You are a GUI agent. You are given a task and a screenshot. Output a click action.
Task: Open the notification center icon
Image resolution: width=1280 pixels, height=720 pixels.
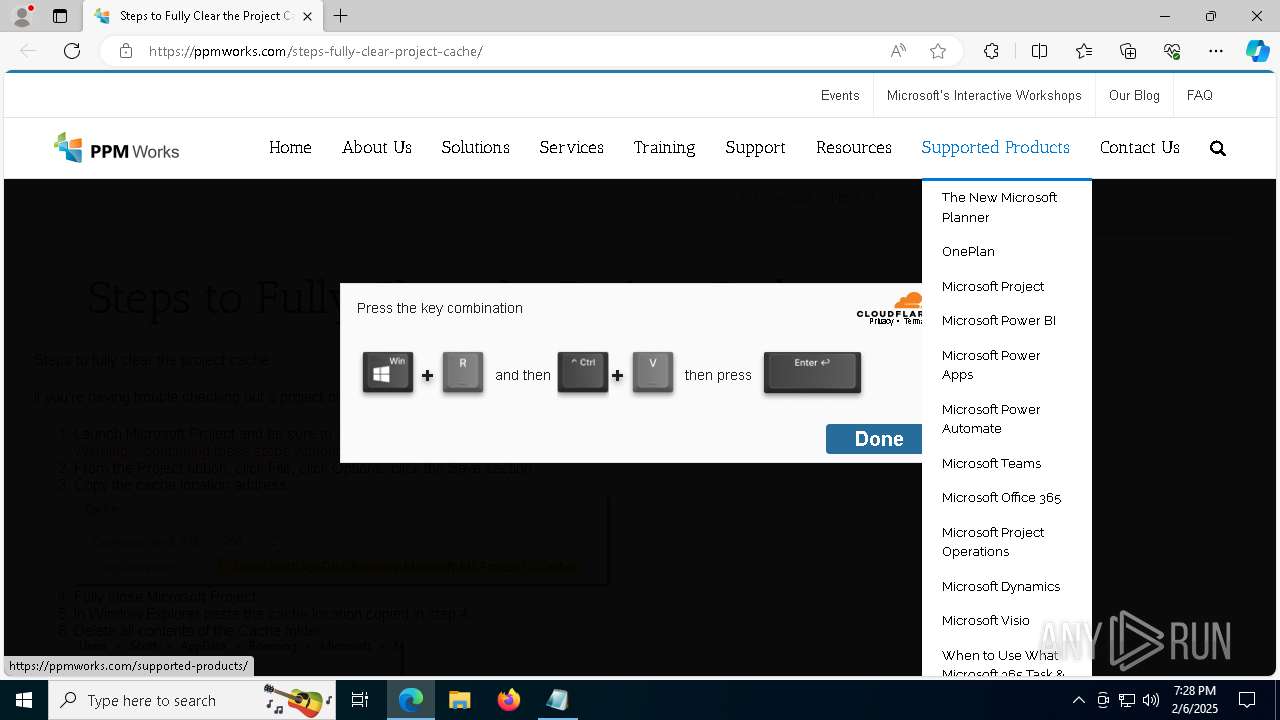(x=1247, y=700)
